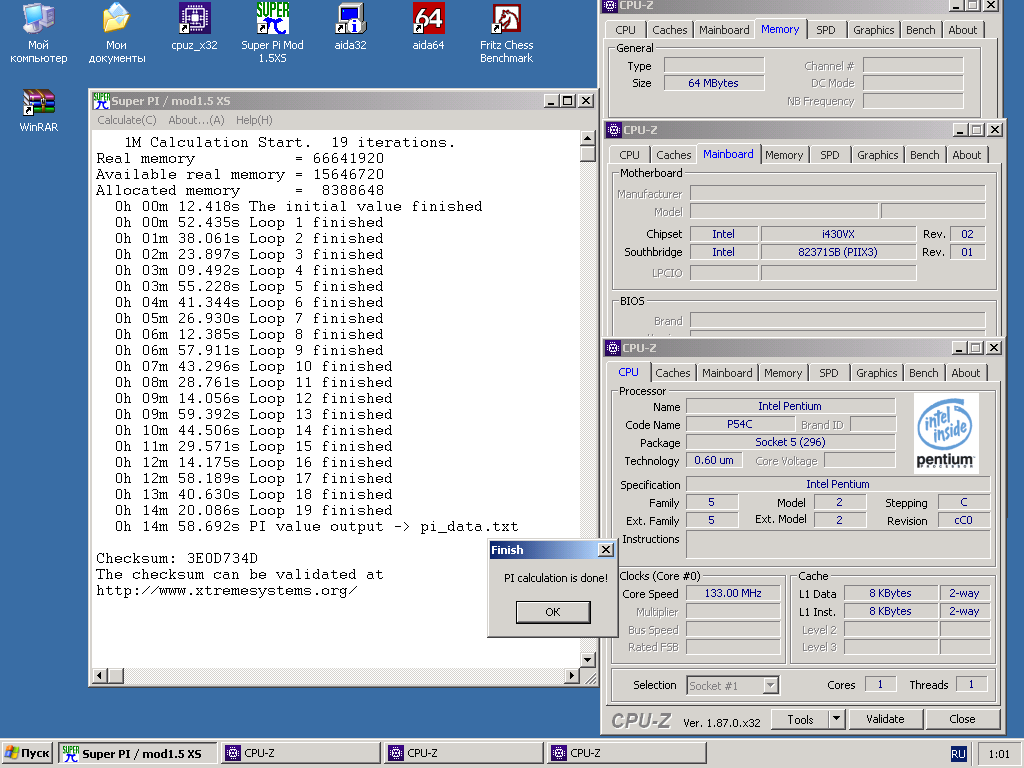The image size is (1024, 768).
Task: Expand the Tools dropdown arrow in CPU-Z
Action: point(836,719)
